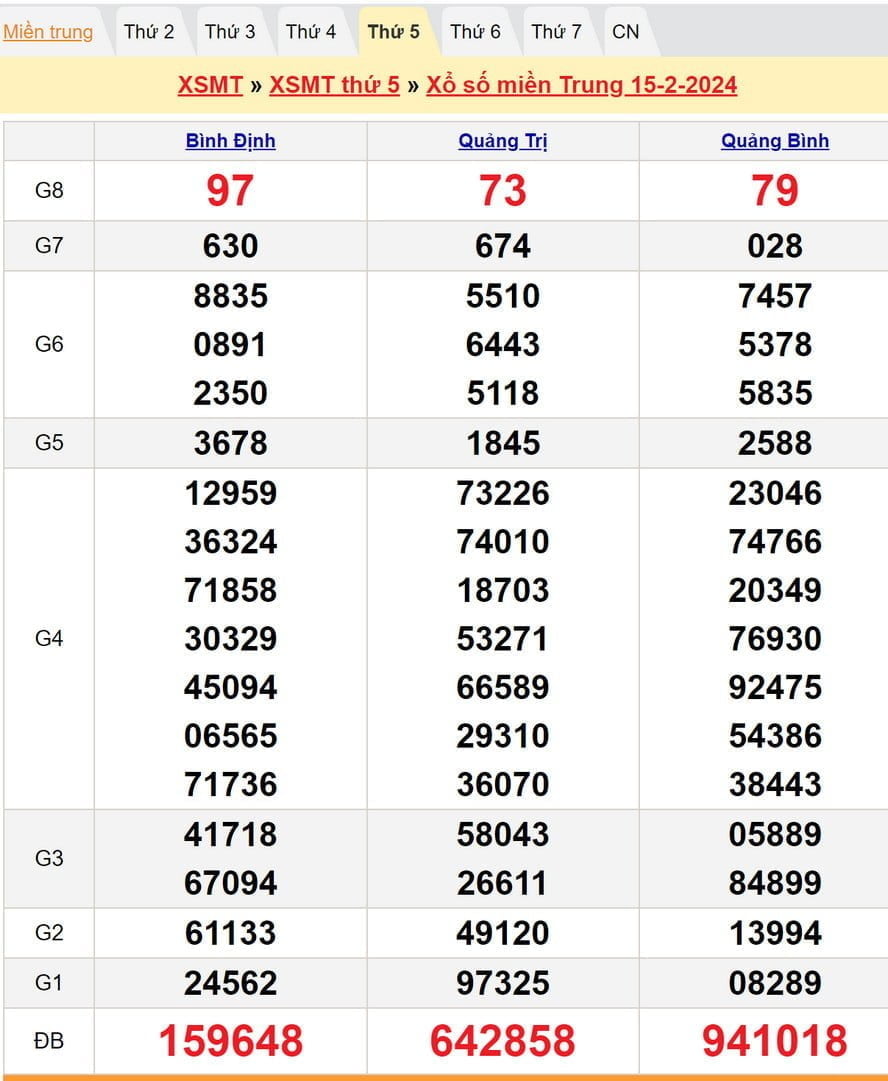Open the Miền trung link
Screen dimensions: 888x1081
click(48, 32)
